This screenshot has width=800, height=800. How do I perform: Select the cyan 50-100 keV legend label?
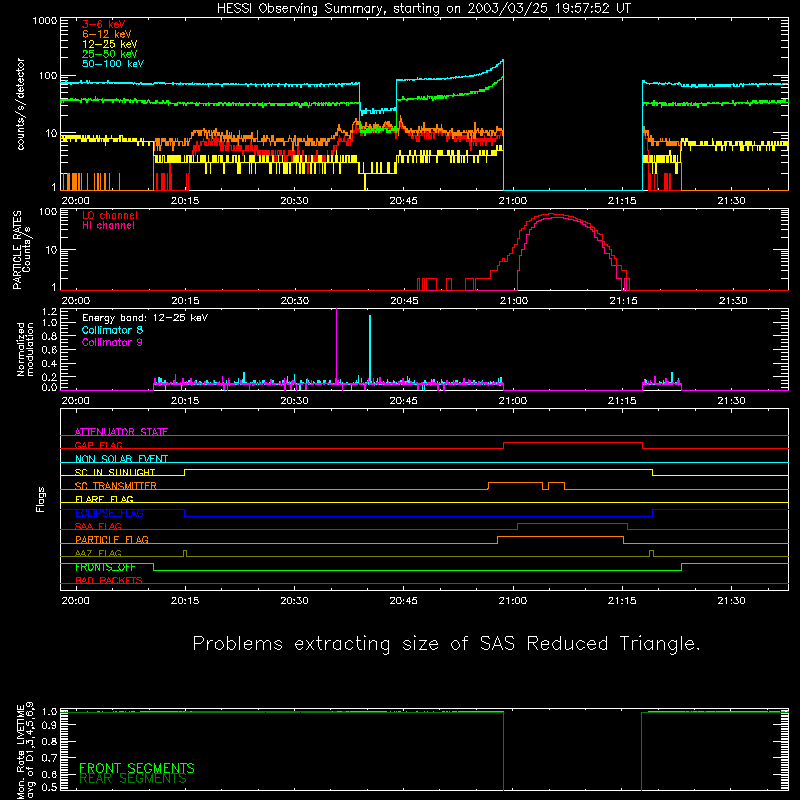113,64
